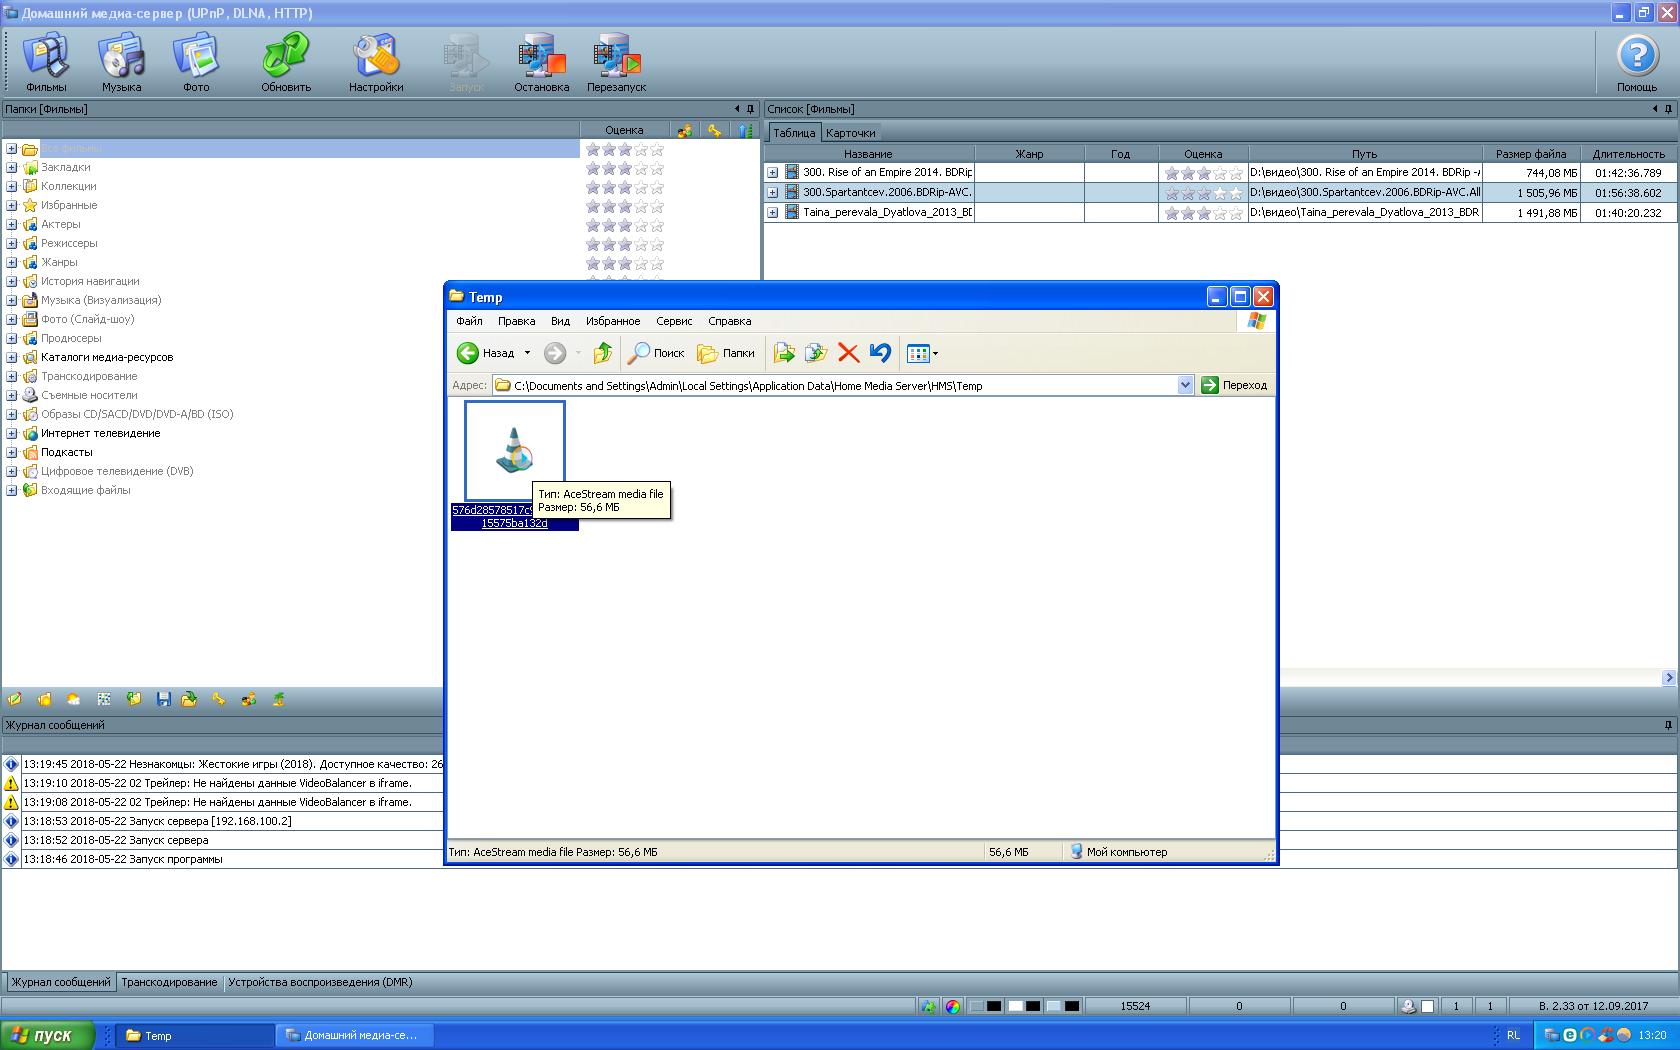Switch to the Транскодирование bottom tab
Image resolution: width=1680 pixels, height=1050 pixels.
169,982
